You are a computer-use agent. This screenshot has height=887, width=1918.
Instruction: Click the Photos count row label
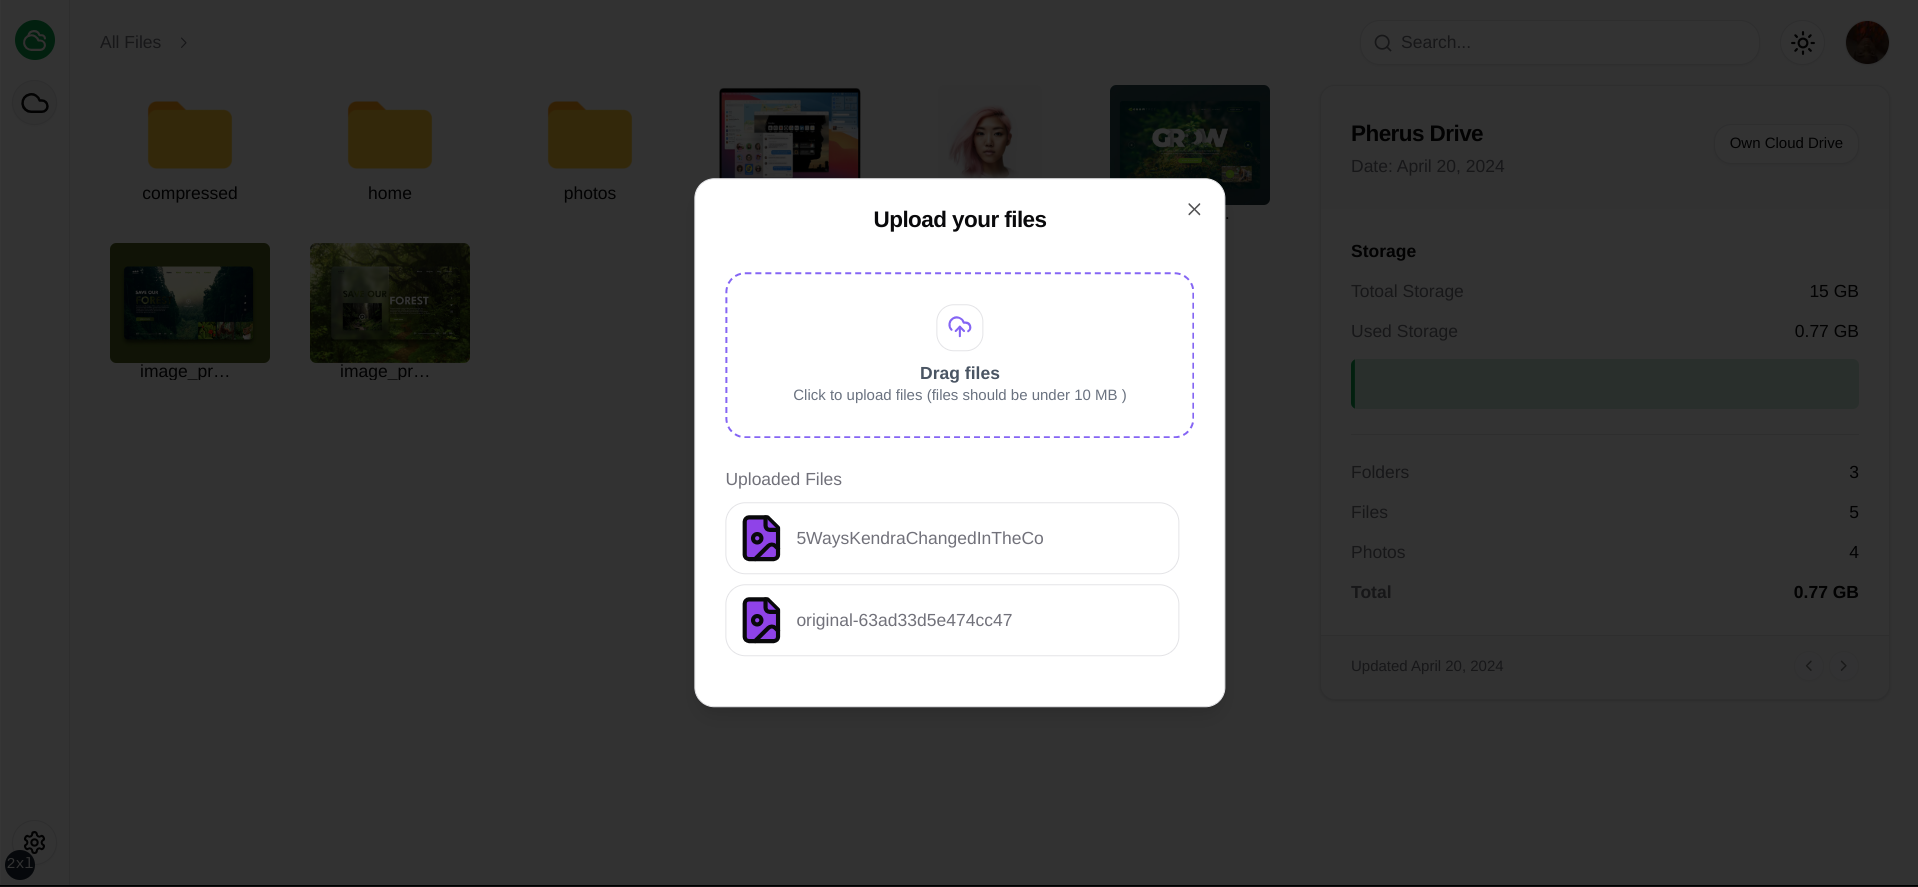point(1378,552)
